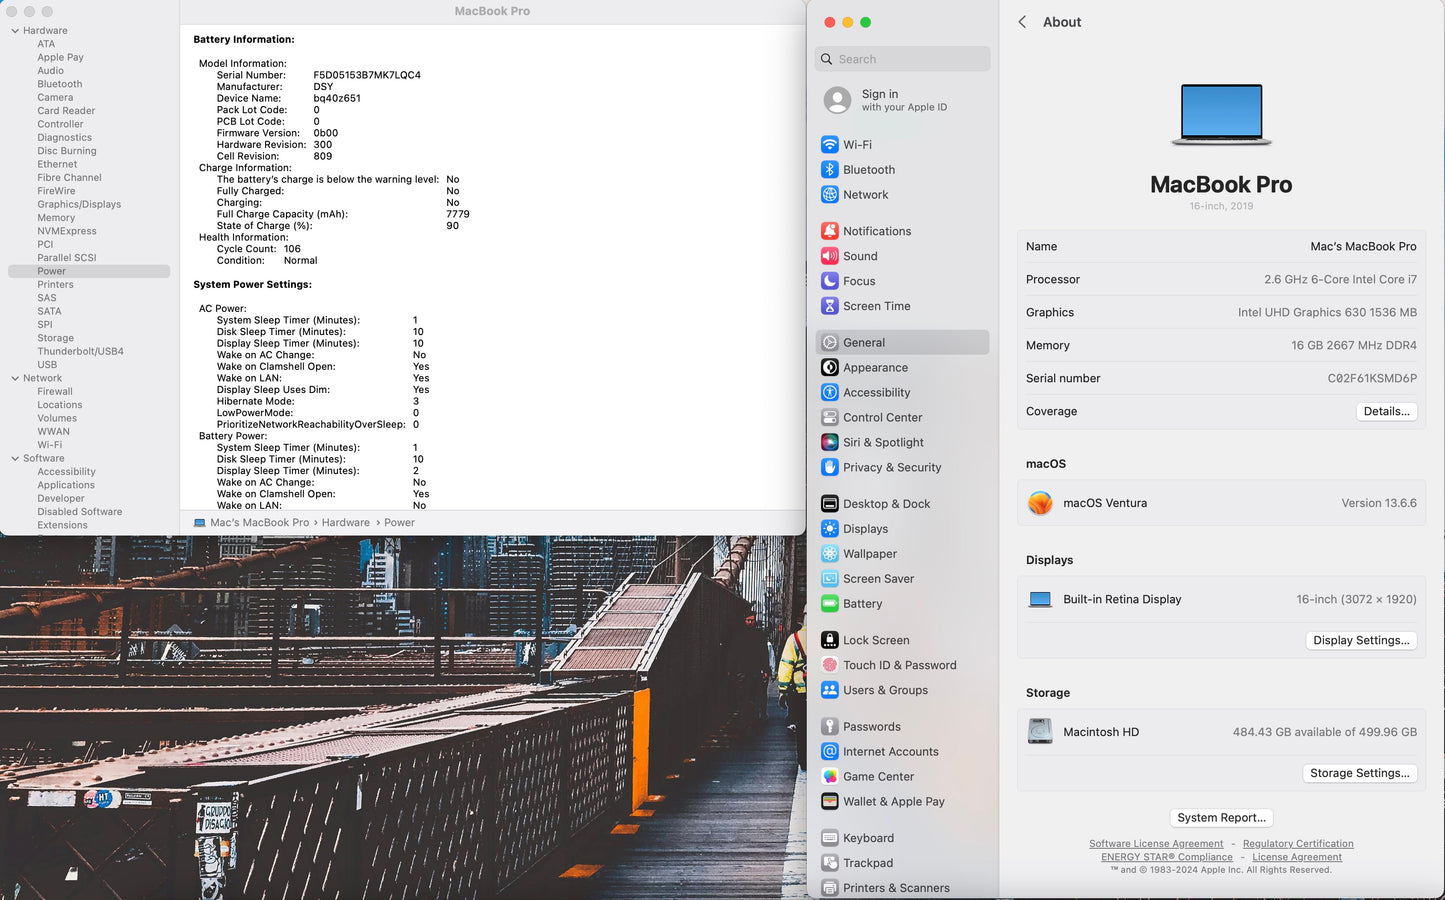This screenshot has width=1445, height=900.
Task: Open the Battery settings icon
Action: (x=829, y=604)
